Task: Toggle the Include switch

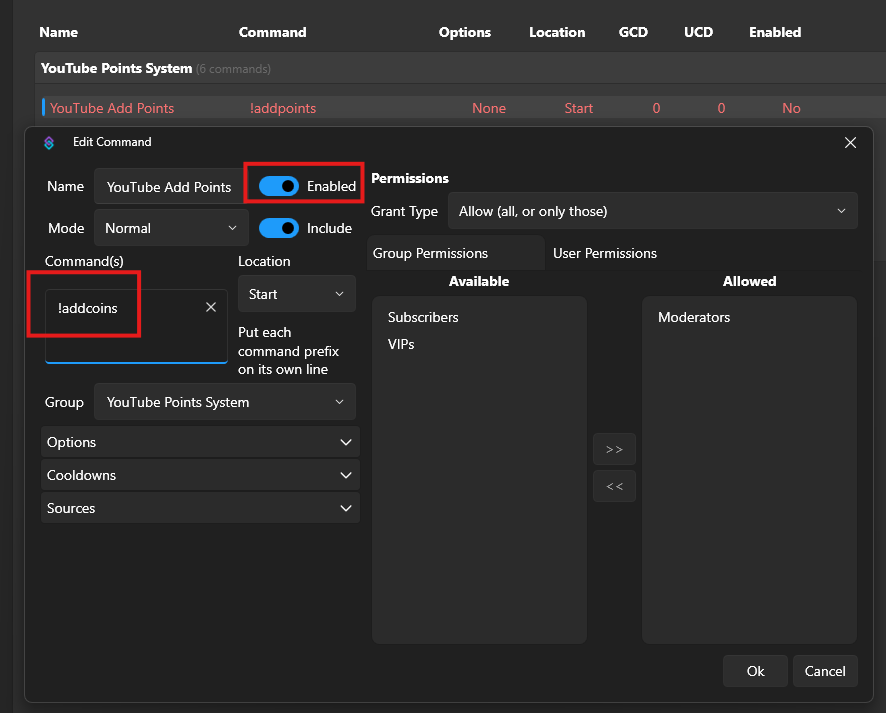Action: (x=279, y=228)
